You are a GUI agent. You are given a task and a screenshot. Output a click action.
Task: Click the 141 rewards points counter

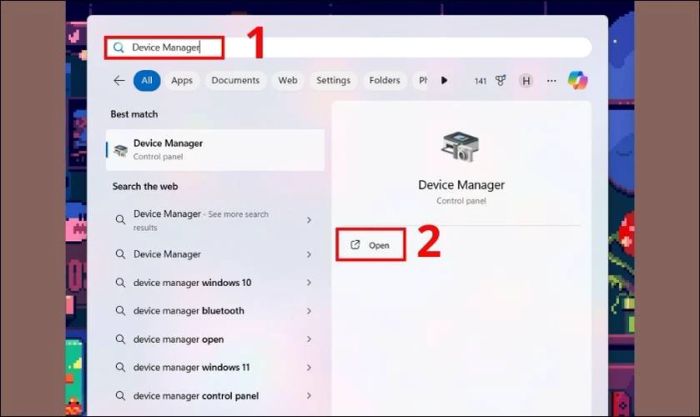pos(480,81)
